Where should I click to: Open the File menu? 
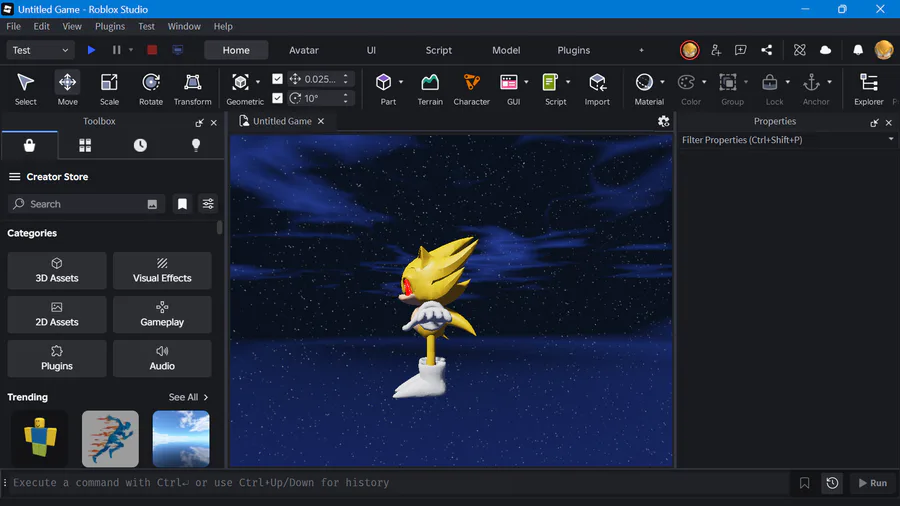point(13,26)
